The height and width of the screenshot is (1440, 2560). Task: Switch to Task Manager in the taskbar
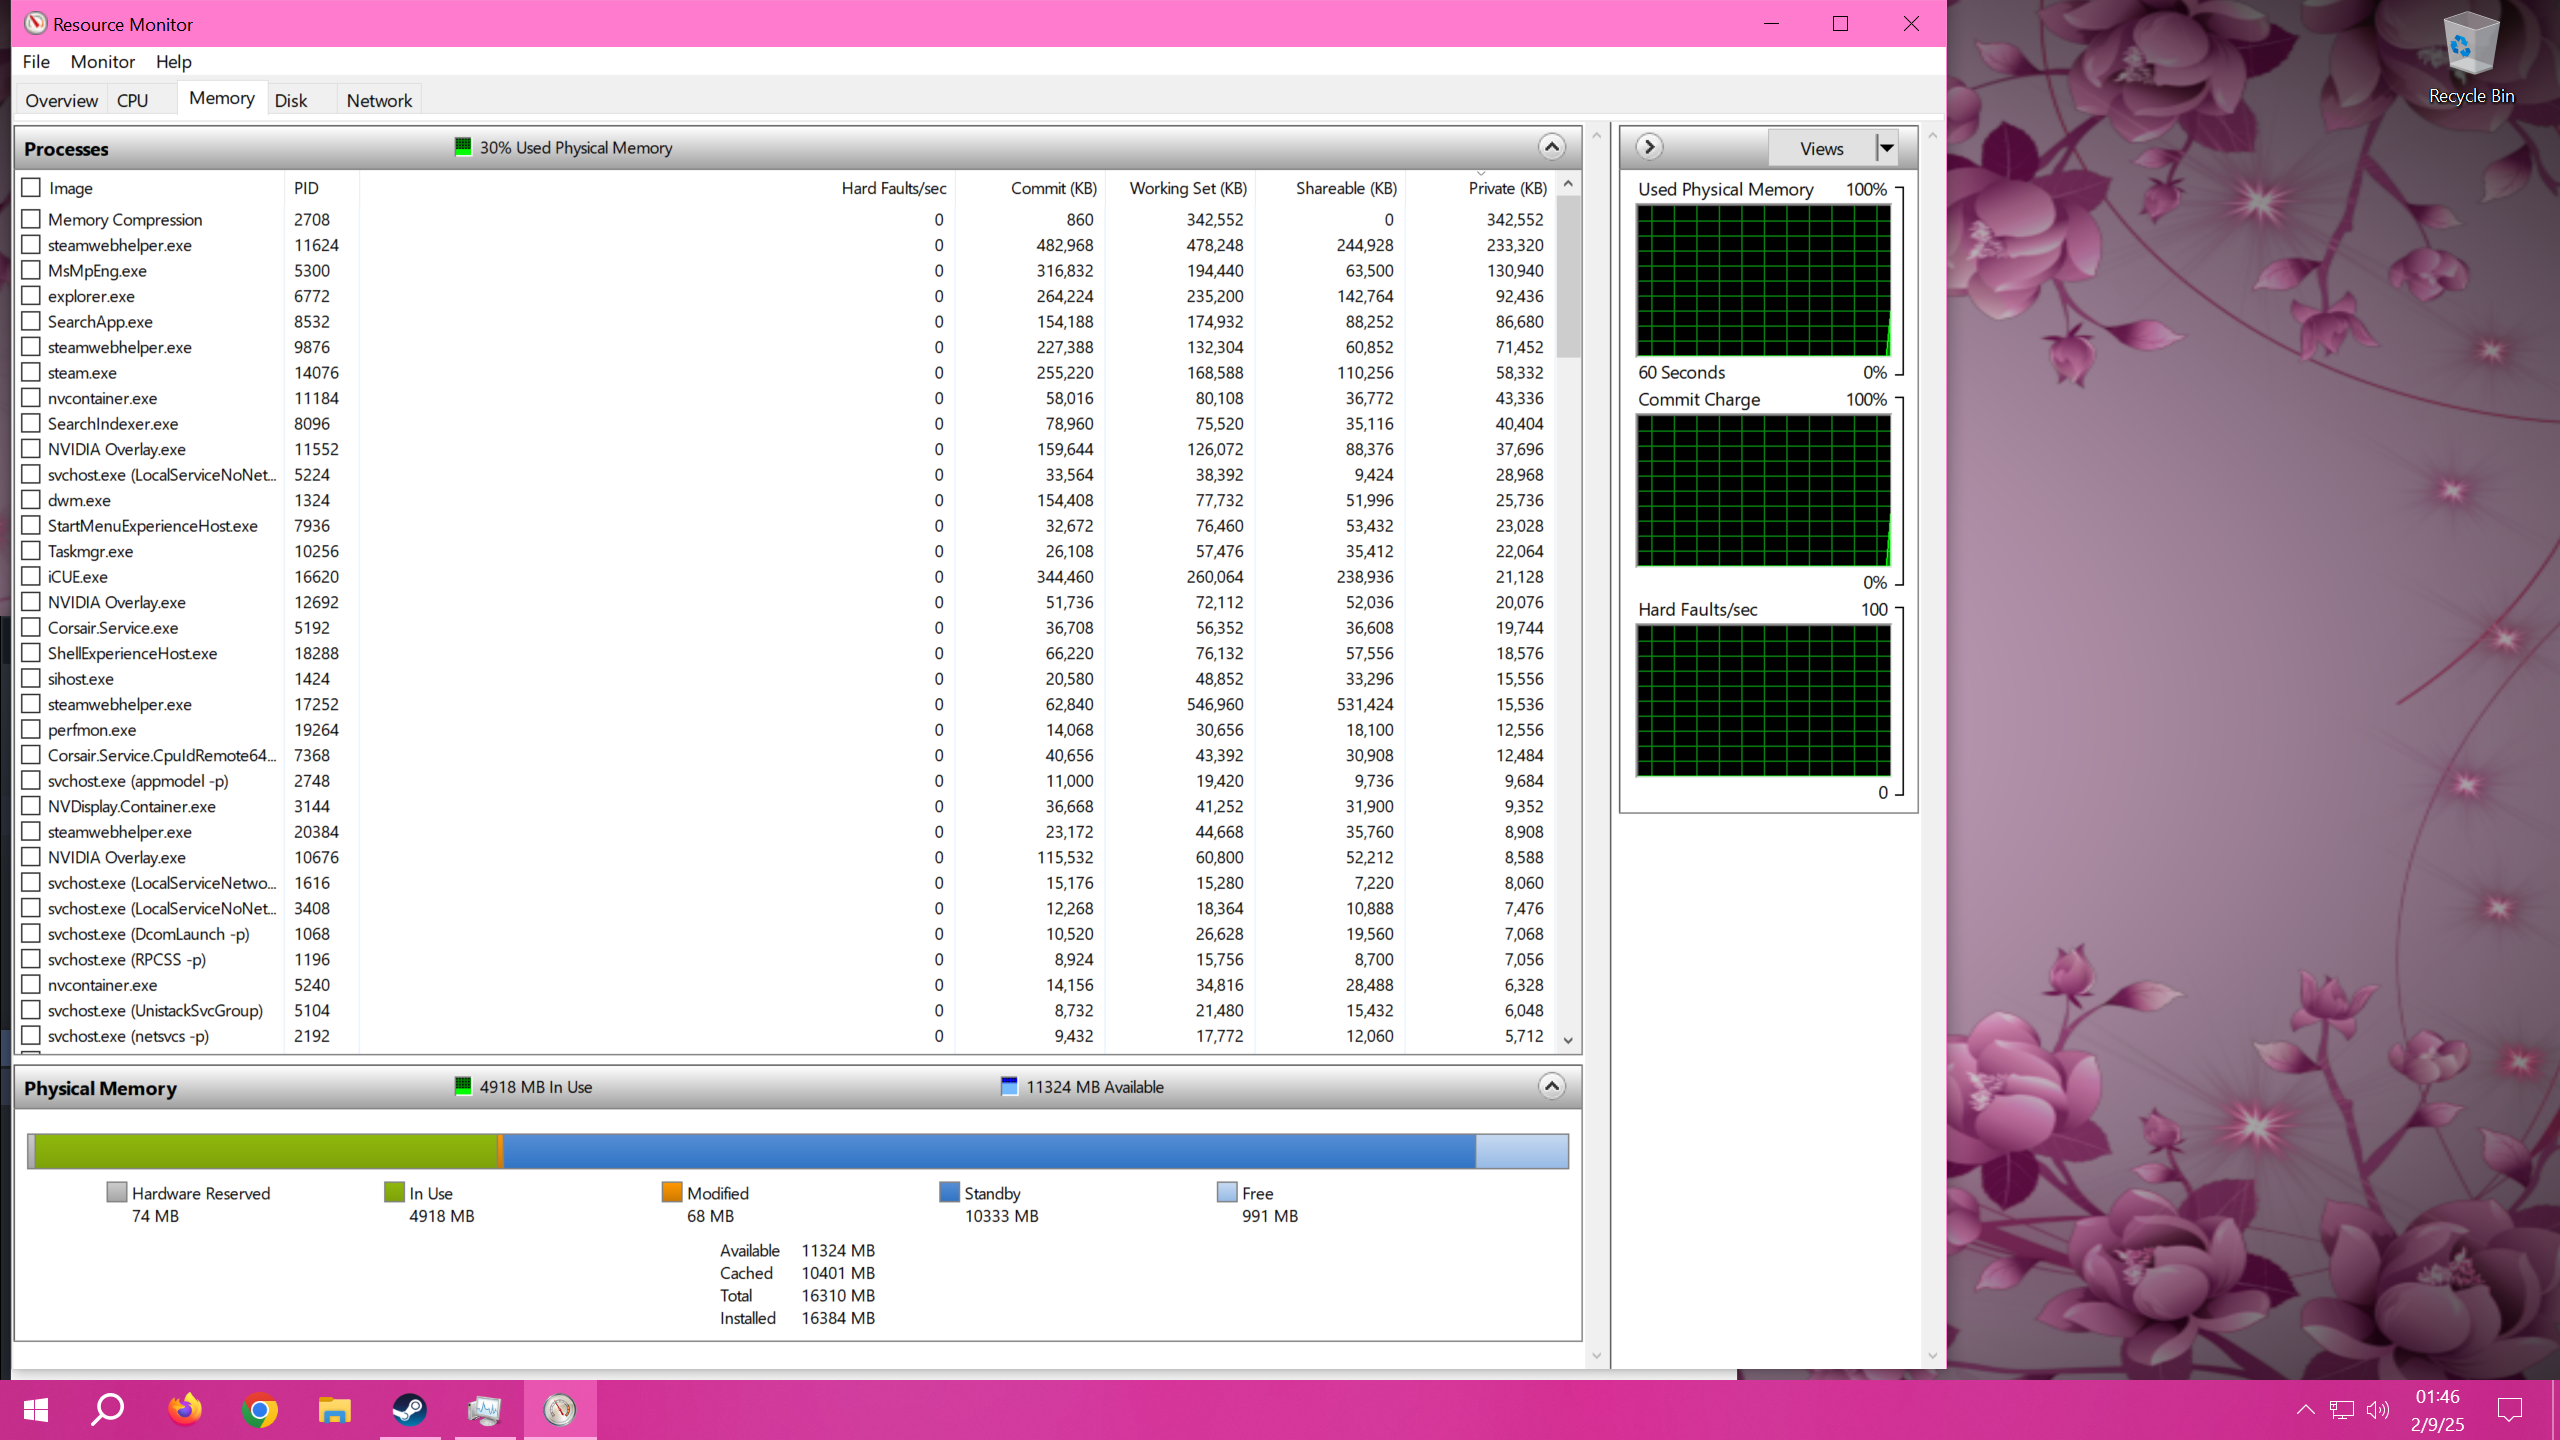[485, 1410]
